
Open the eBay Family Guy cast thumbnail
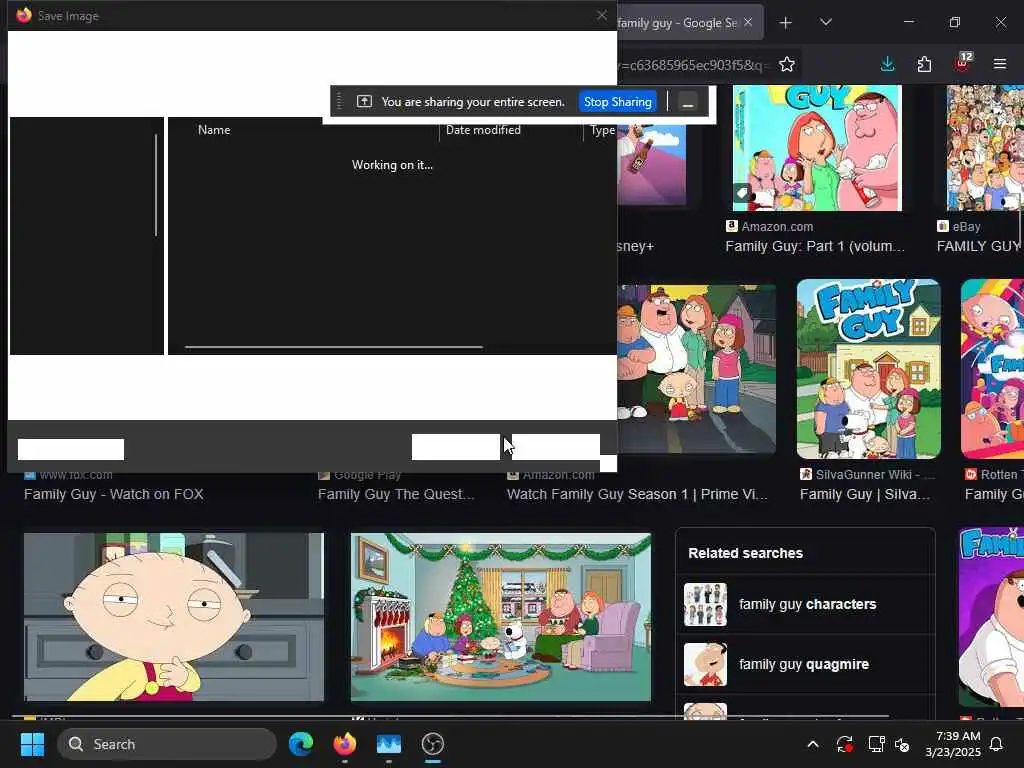(985, 148)
